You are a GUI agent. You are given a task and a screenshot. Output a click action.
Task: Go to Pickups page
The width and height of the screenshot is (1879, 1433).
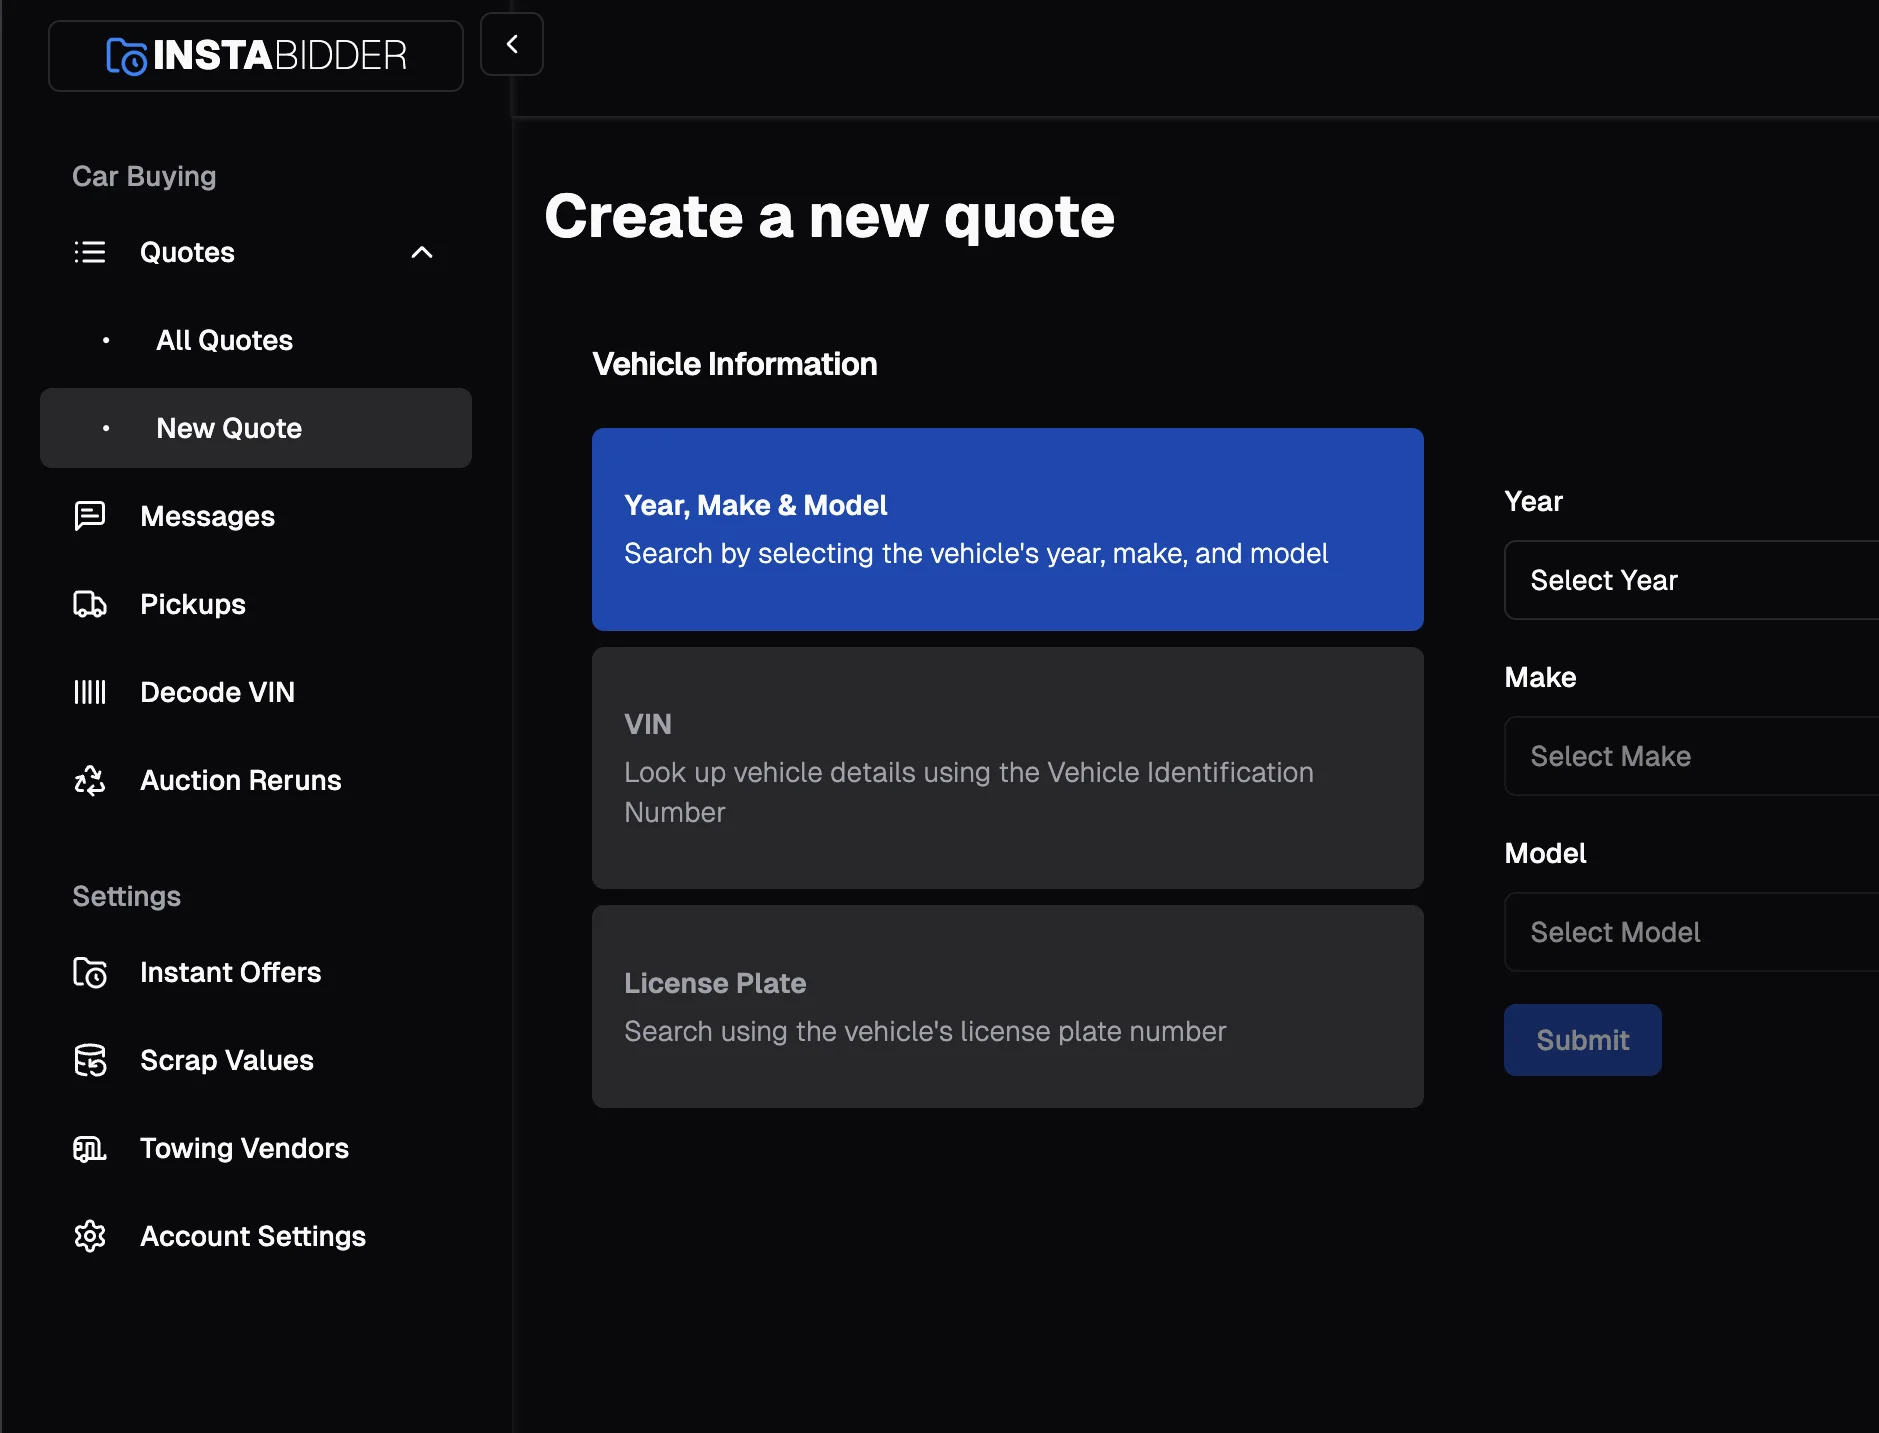pos(256,604)
